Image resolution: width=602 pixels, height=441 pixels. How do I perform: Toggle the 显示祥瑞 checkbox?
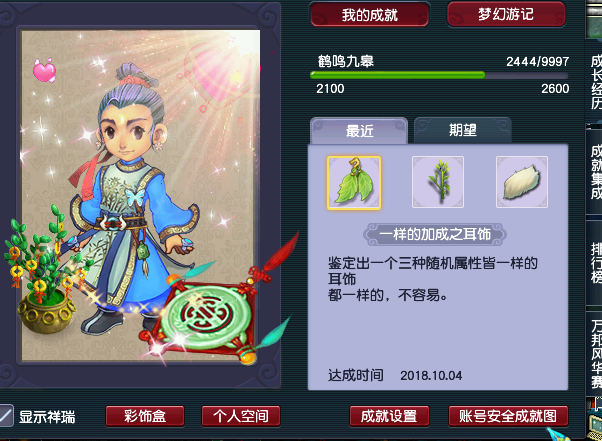(x=7, y=416)
